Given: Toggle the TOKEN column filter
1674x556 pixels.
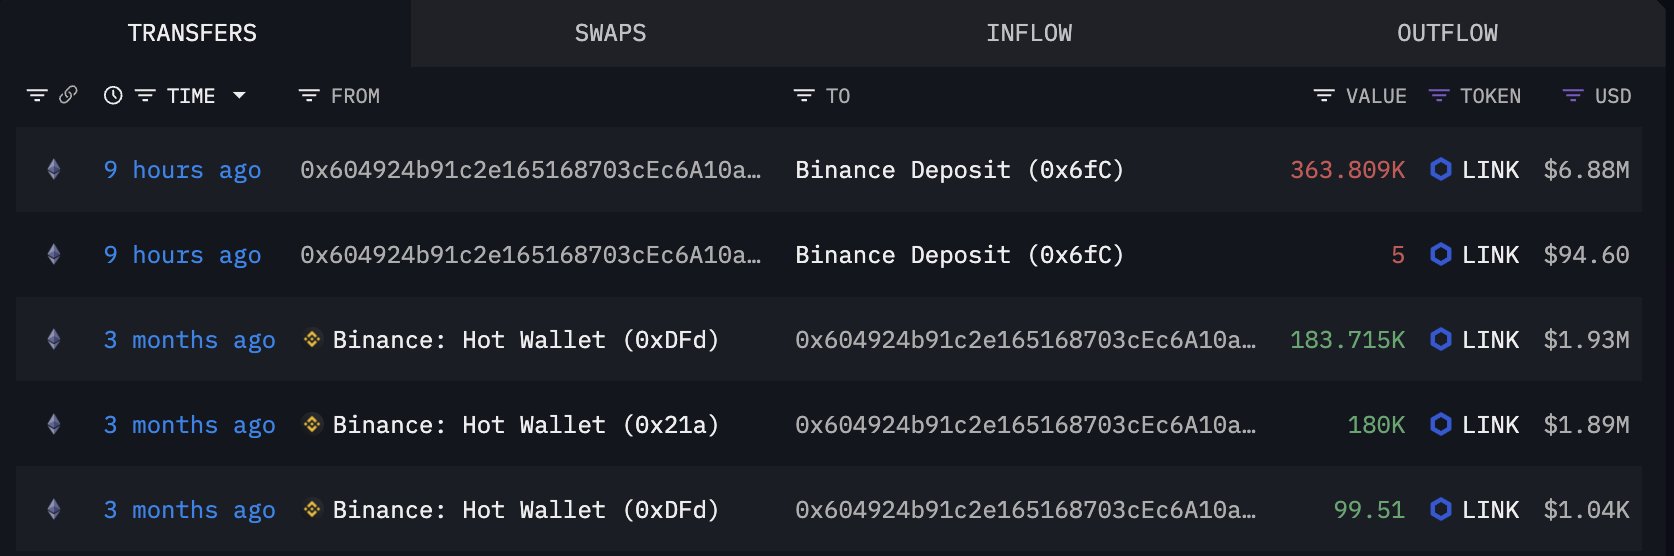Looking at the screenshot, I should [1439, 96].
